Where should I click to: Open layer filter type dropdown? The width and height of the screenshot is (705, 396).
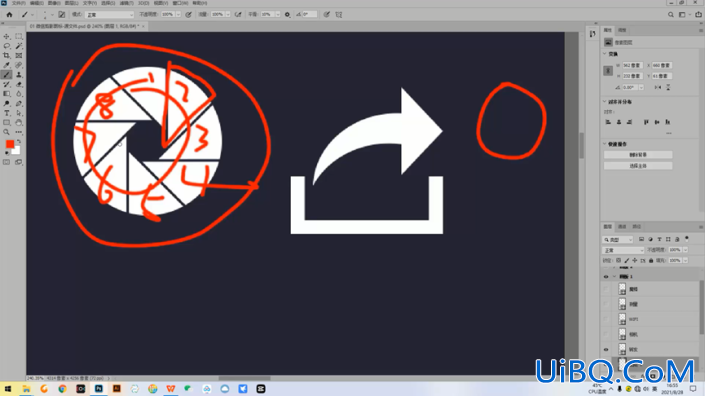click(x=617, y=240)
